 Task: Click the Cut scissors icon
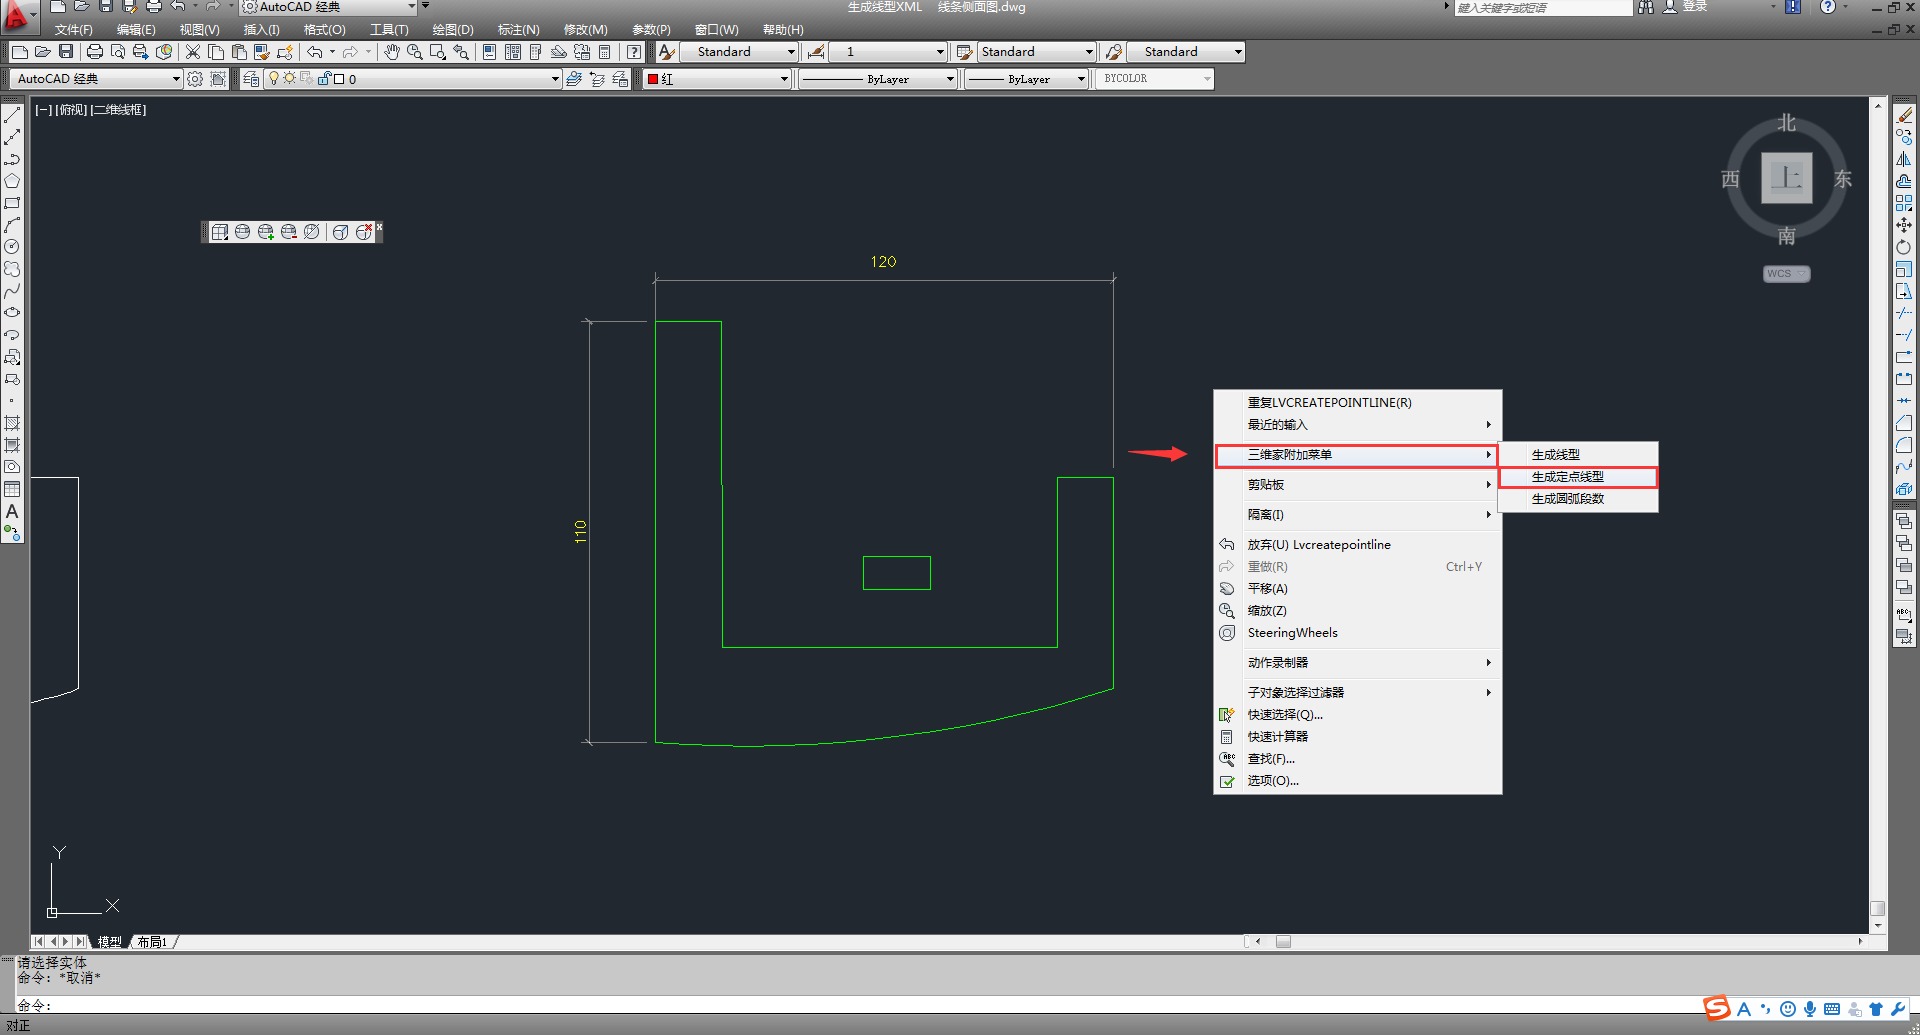193,52
